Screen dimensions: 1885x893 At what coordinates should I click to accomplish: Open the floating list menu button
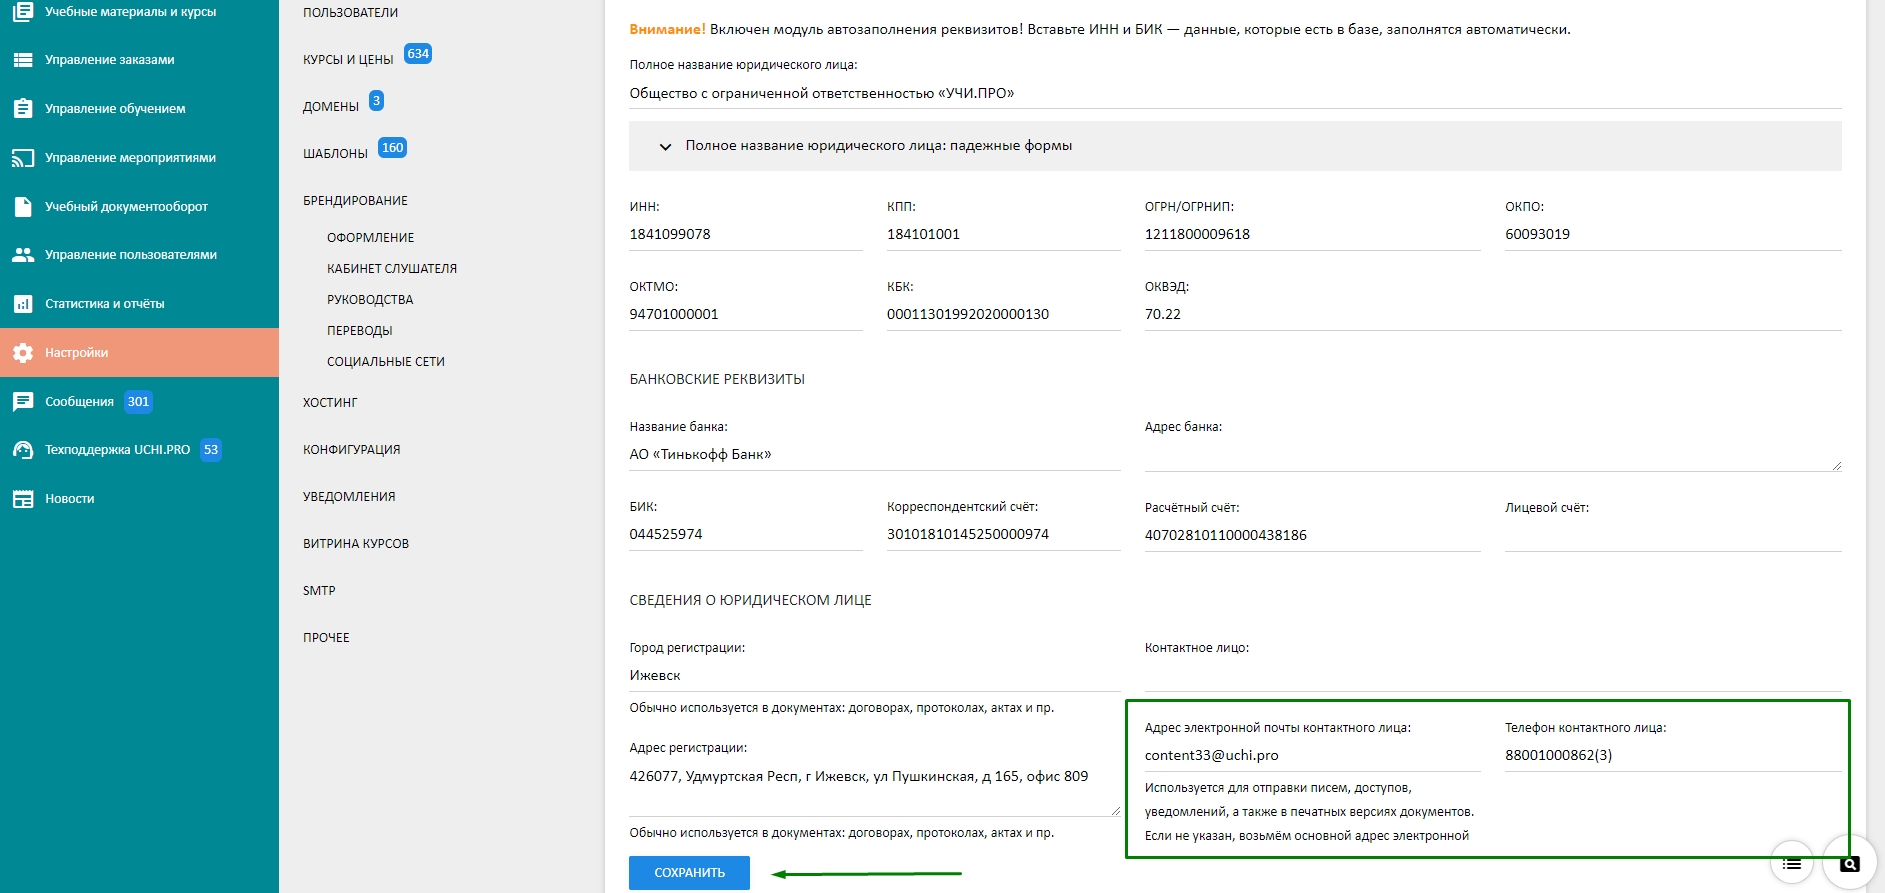(1792, 862)
